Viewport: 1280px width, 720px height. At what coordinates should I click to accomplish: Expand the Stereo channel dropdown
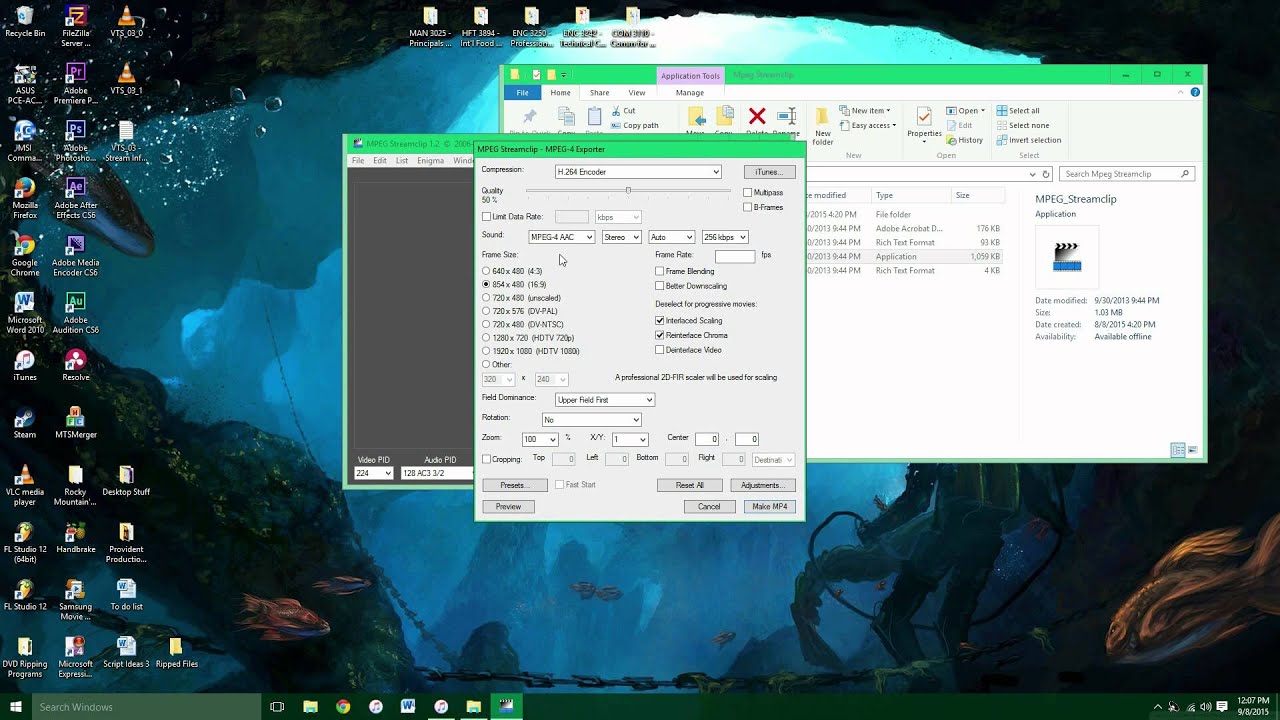(x=621, y=237)
